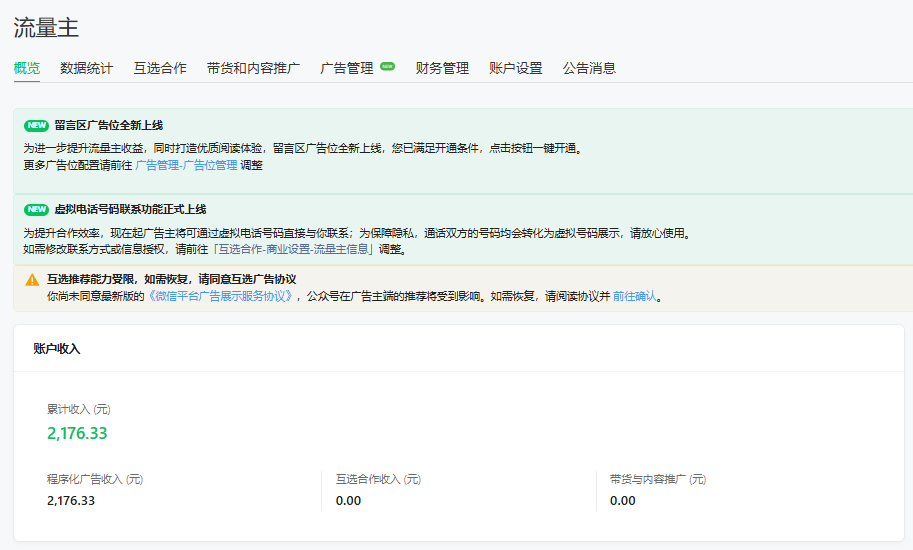View the 公告消息 tab
Screen dimensions: 913x550
[589, 68]
